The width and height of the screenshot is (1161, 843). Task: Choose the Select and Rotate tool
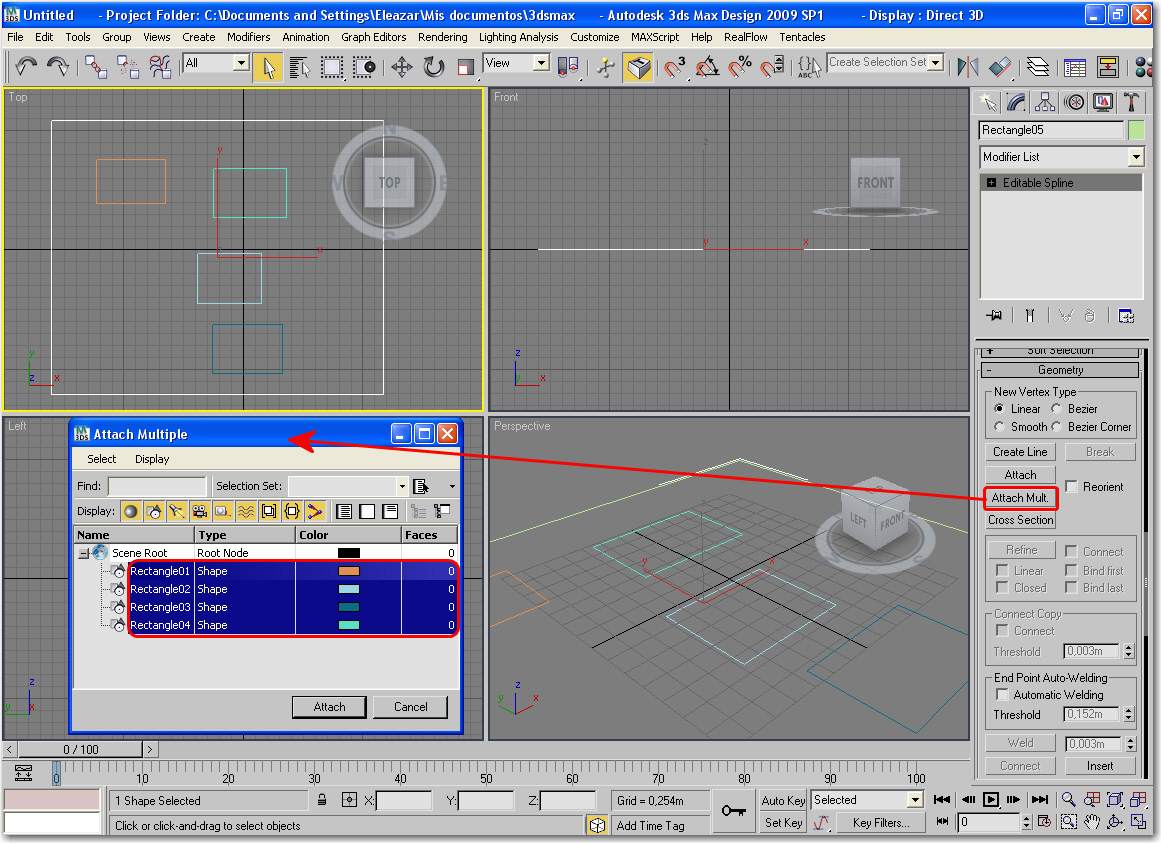pyautogui.click(x=433, y=67)
